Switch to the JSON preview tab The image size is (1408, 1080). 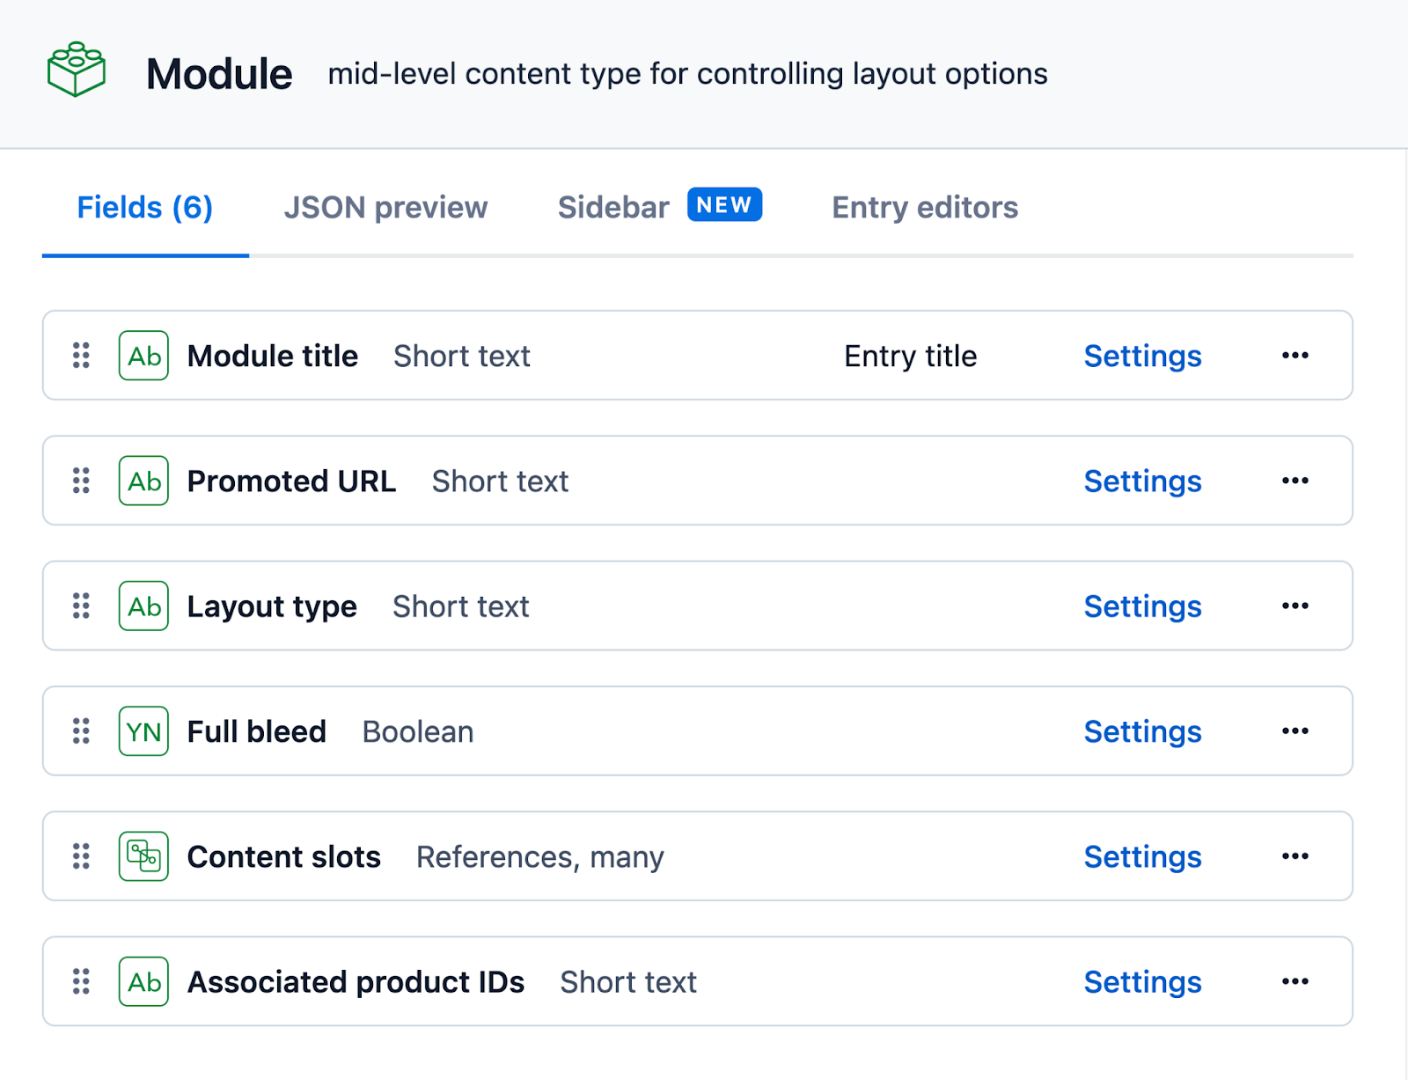click(x=385, y=207)
